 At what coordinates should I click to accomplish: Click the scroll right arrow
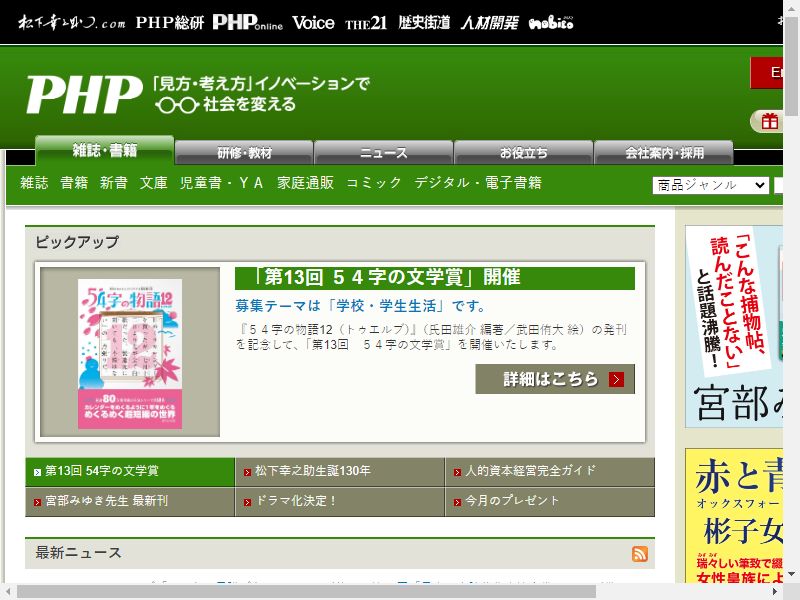(x=775, y=592)
